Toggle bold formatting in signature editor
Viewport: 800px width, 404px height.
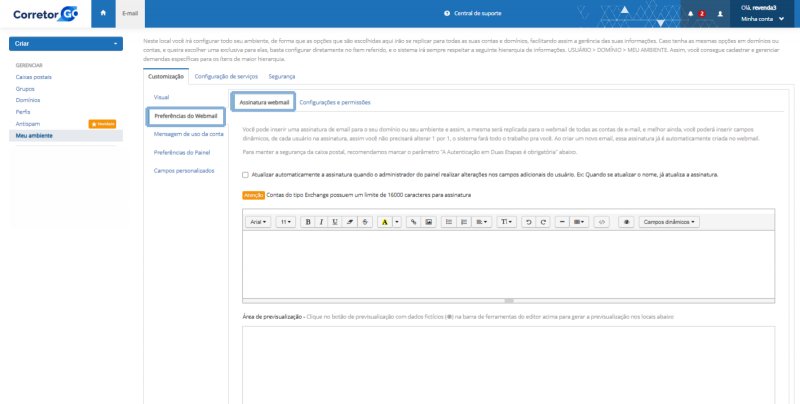coord(308,222)
